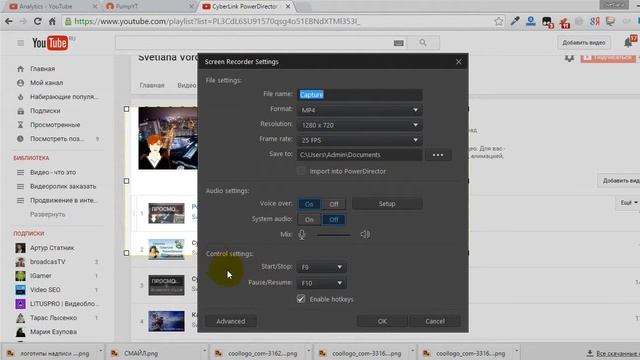Open YouTube notifications bell

click(629, 42)
